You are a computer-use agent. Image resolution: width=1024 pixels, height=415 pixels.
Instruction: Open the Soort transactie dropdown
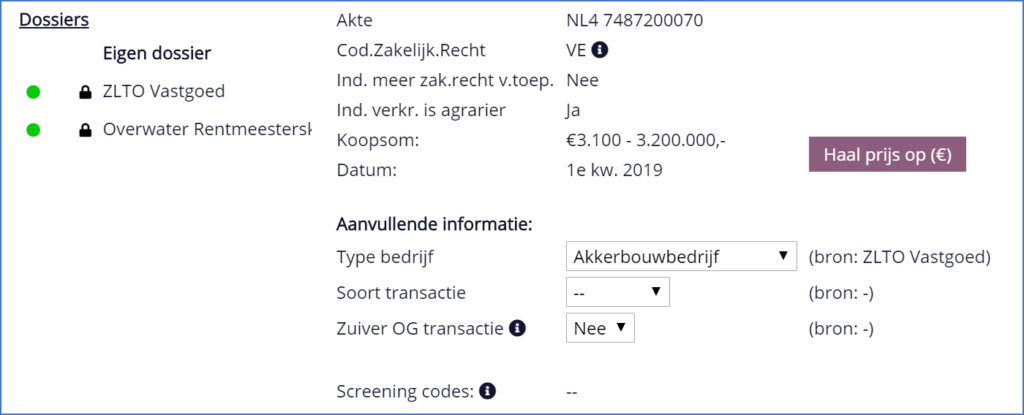617,292
